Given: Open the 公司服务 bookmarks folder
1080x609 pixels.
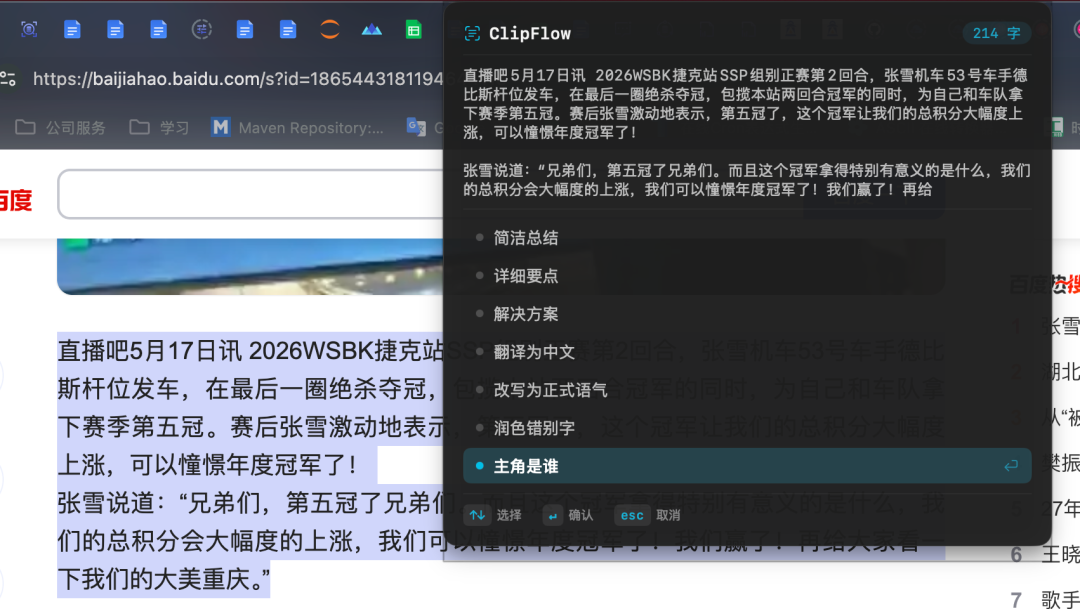Looking at the screenshot, I should [x=61, y=127].
